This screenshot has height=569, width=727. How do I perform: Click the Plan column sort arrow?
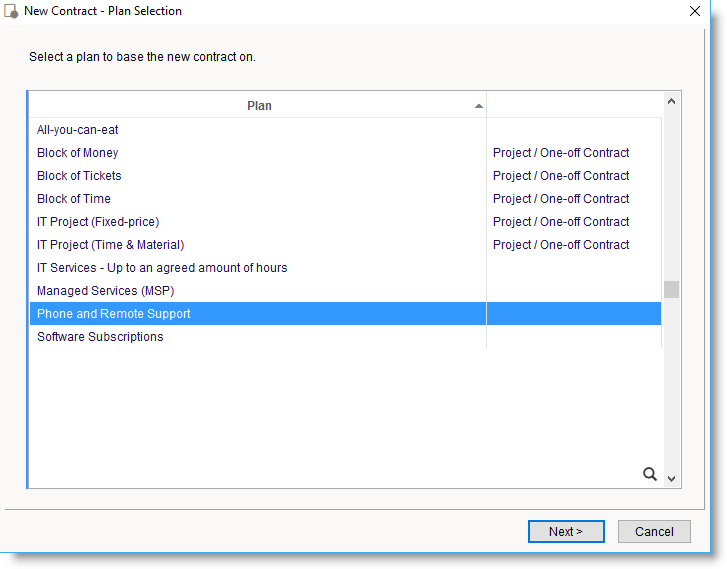point(479,106)
